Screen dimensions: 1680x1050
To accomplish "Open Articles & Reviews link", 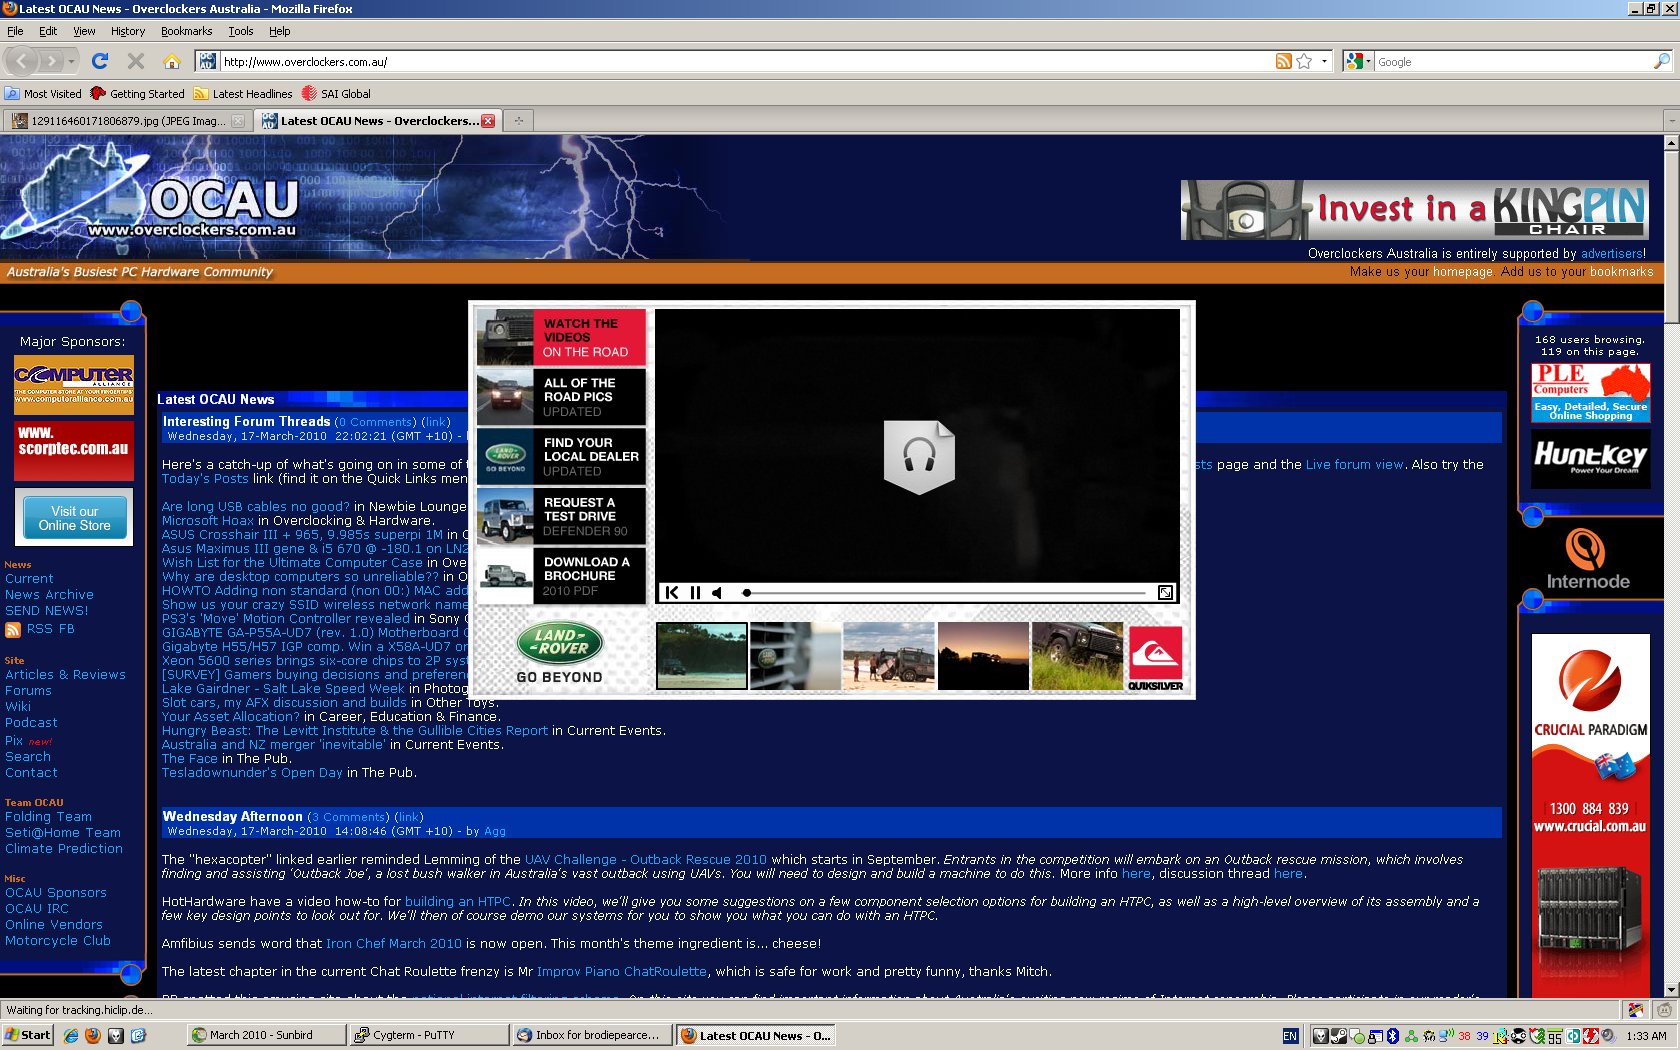I will coord(65,675).
